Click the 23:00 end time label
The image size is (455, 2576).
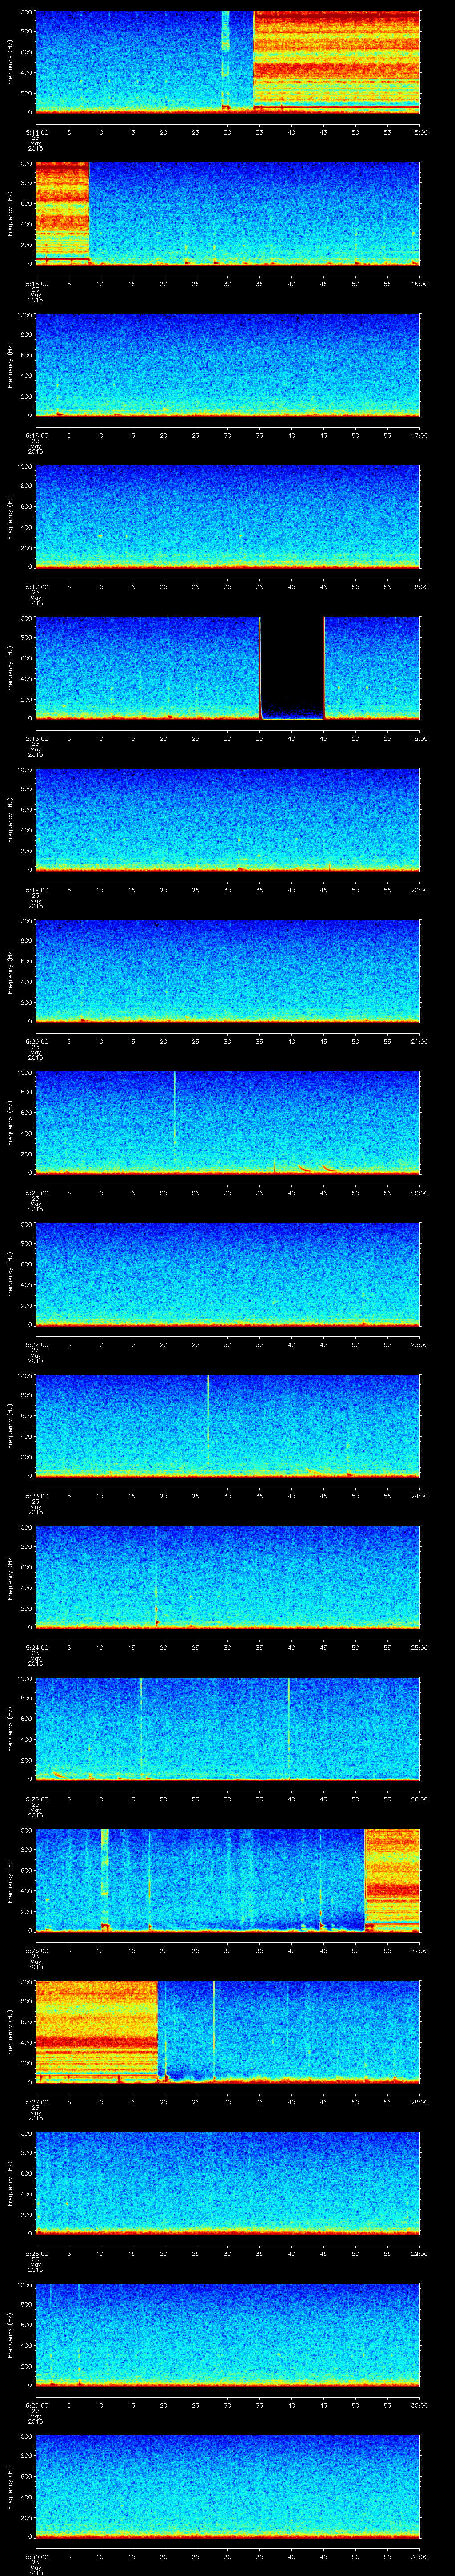[419, 1344]
